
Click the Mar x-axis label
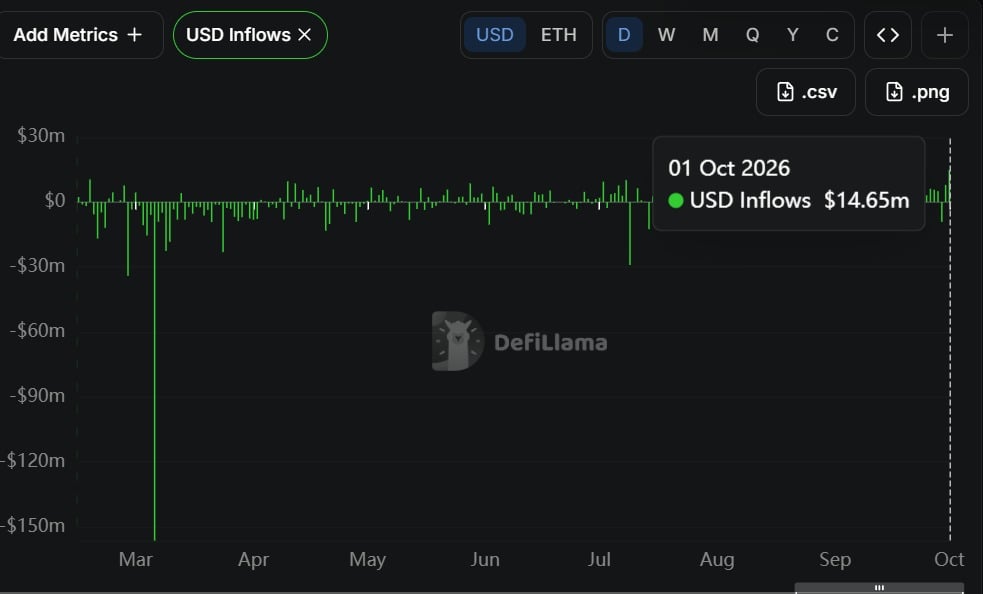[x=135, y=559]
